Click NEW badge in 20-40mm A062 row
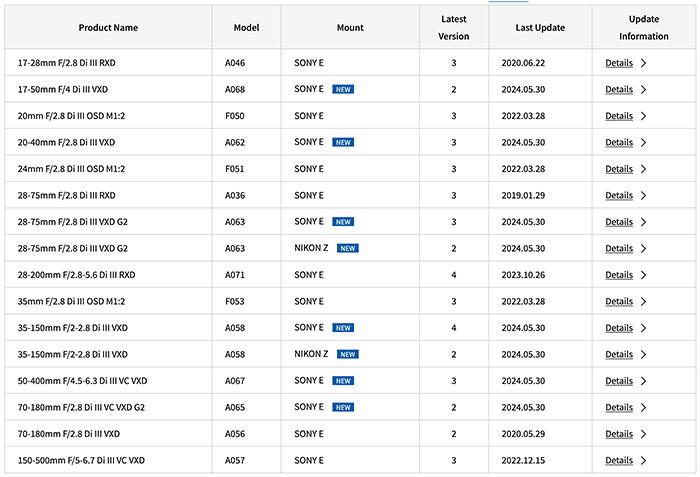Screen dimensions: 700x477 (x=343, y=142)
